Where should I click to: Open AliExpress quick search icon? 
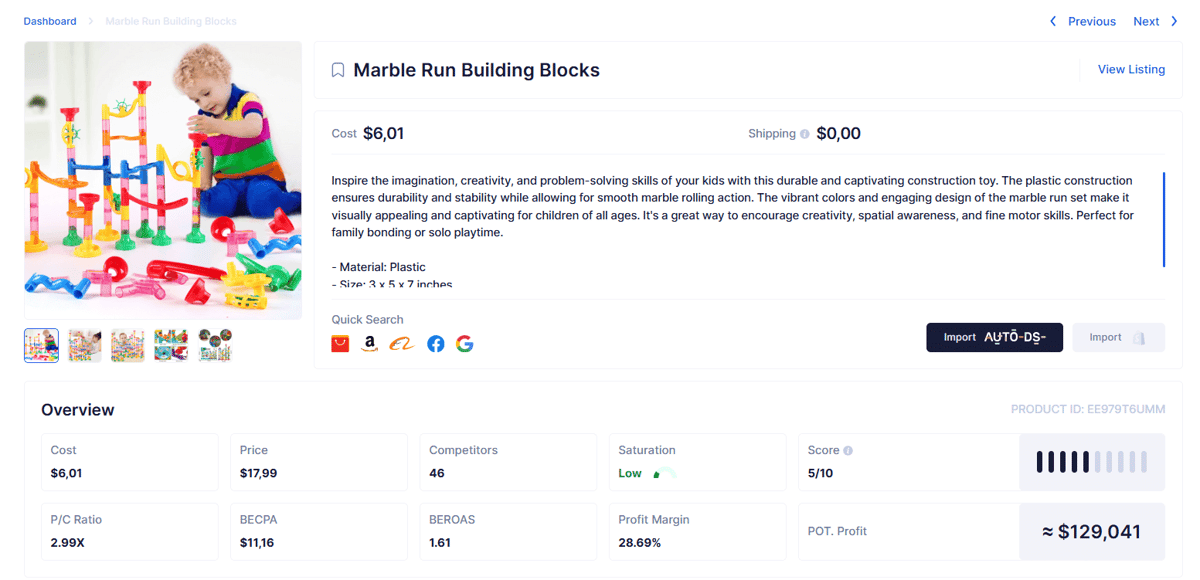(x=340, y=344)
